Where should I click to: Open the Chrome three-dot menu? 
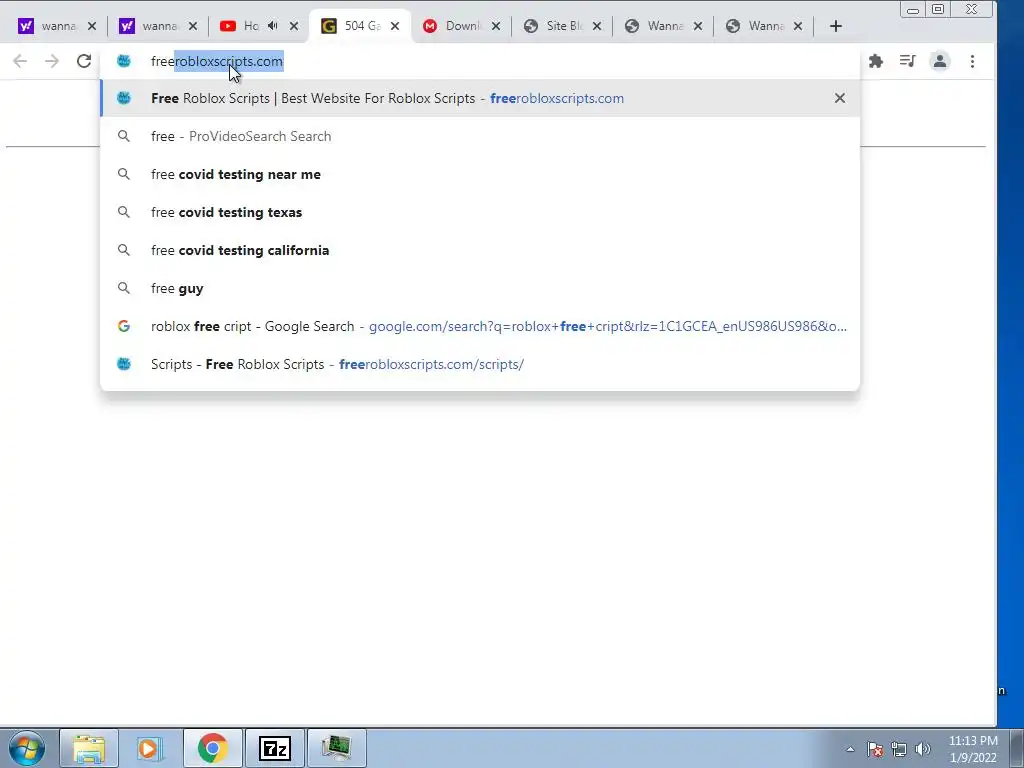[972, 61]
